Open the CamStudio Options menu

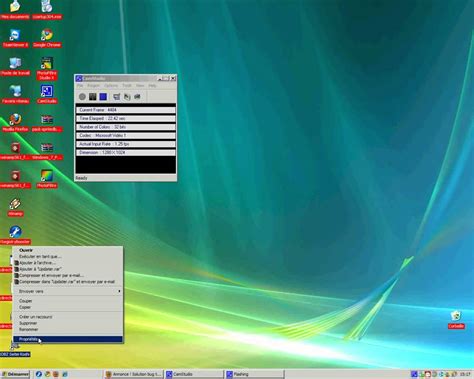[x=111, y=86]
